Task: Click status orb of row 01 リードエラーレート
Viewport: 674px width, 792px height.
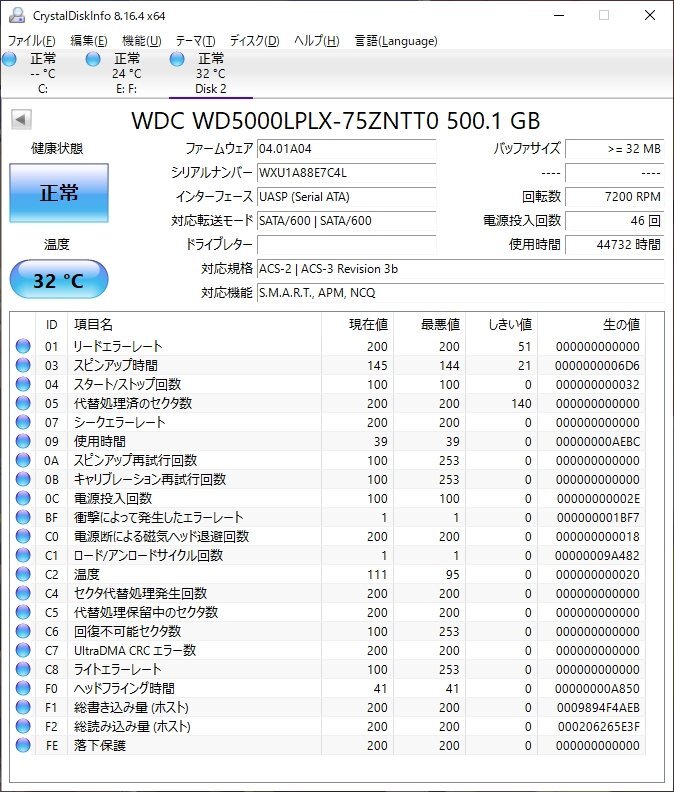Action: pos(23,346)
